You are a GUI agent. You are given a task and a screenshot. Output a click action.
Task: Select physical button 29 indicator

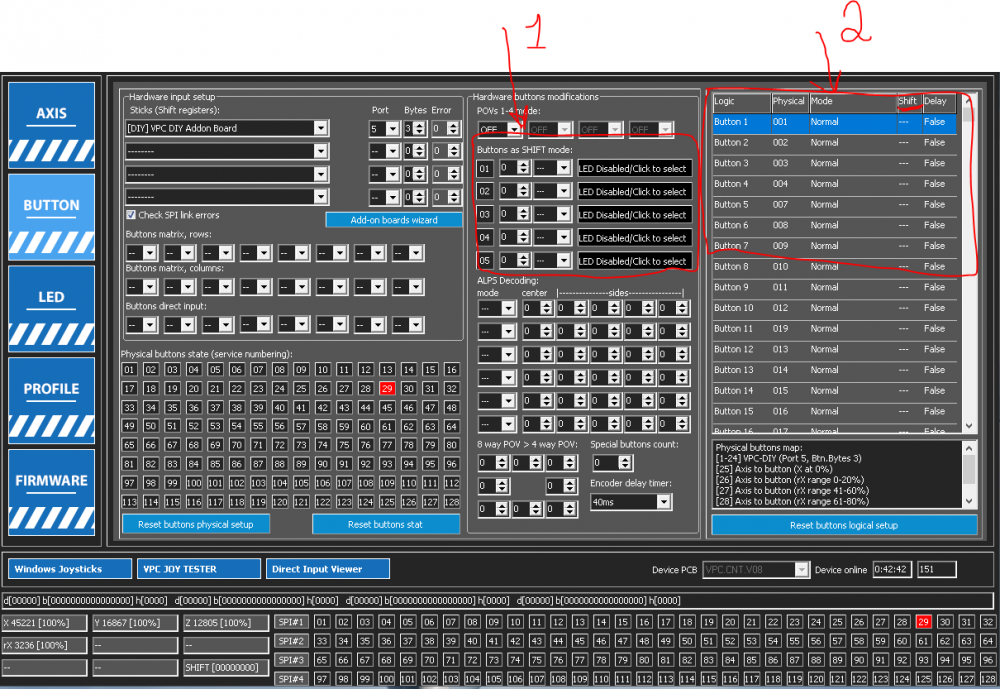(x=387, y=389)
